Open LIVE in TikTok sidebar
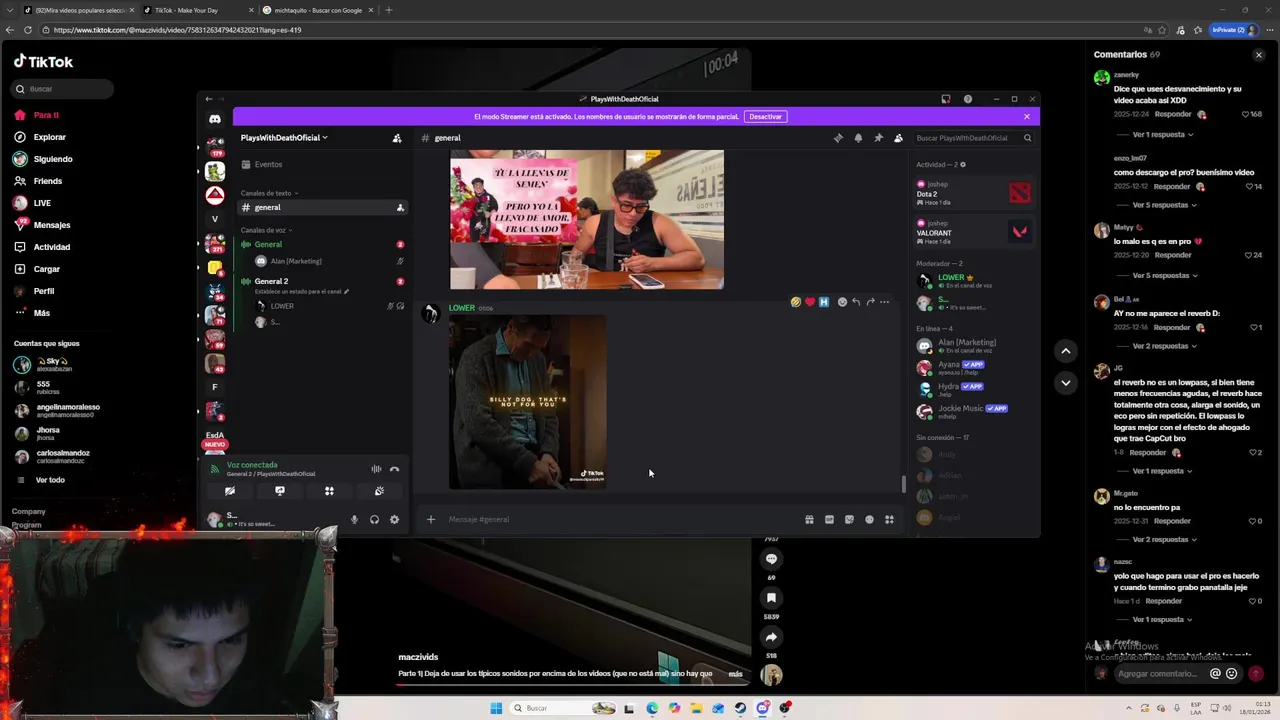This screenshot has height=720, width=1280. 42,203
